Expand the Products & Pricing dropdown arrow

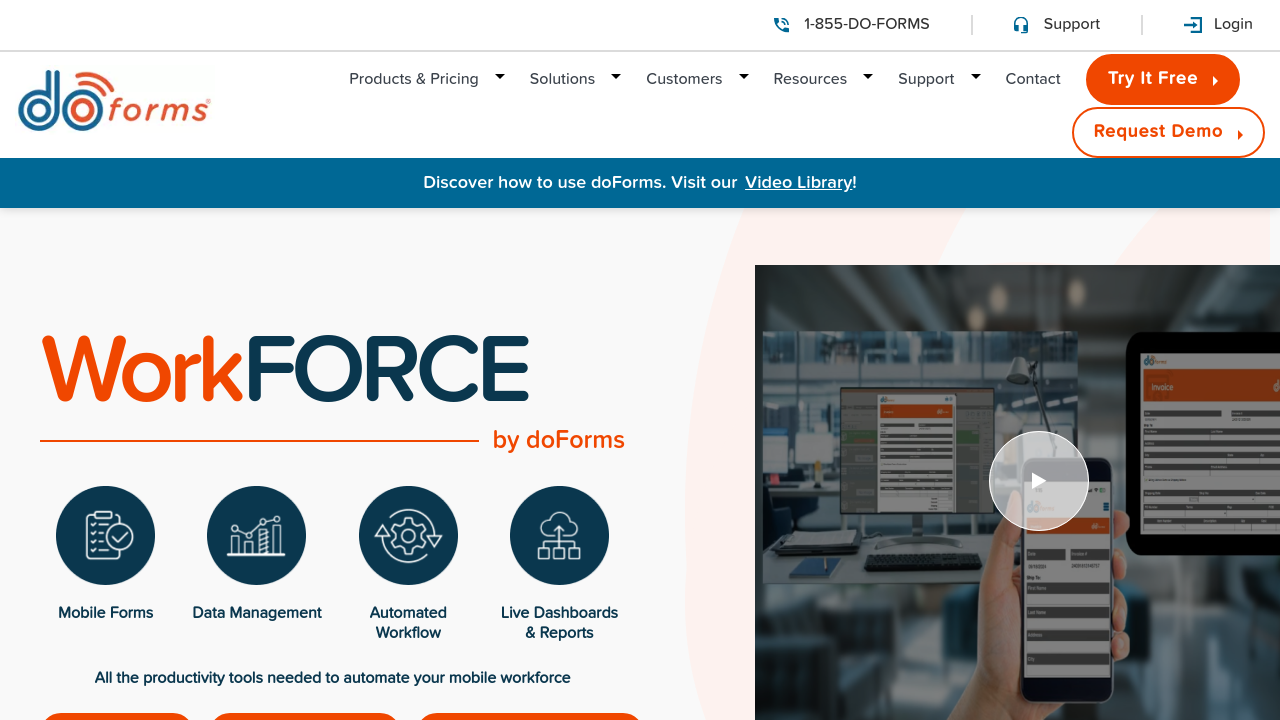click(500, 77)
